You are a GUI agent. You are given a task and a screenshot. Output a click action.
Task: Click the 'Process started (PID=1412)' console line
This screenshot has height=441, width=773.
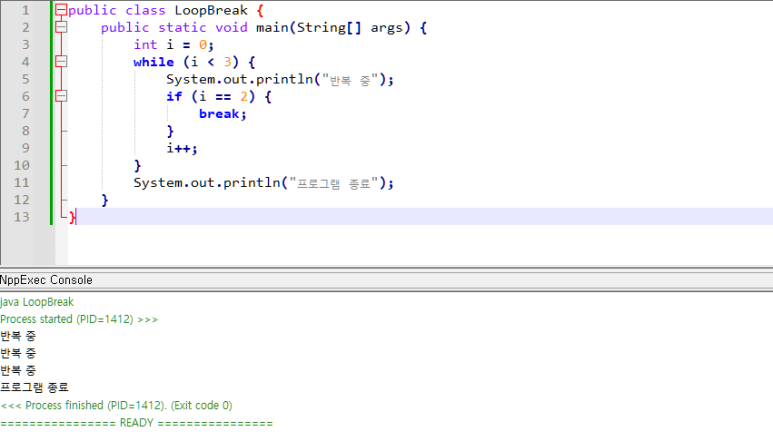(79, 319)
